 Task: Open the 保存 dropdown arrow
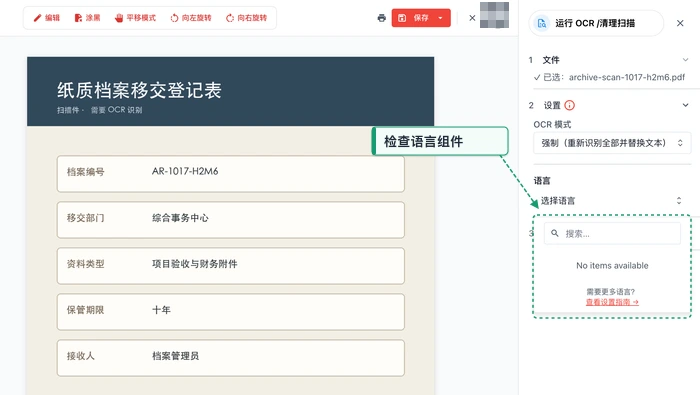[441, 18]
